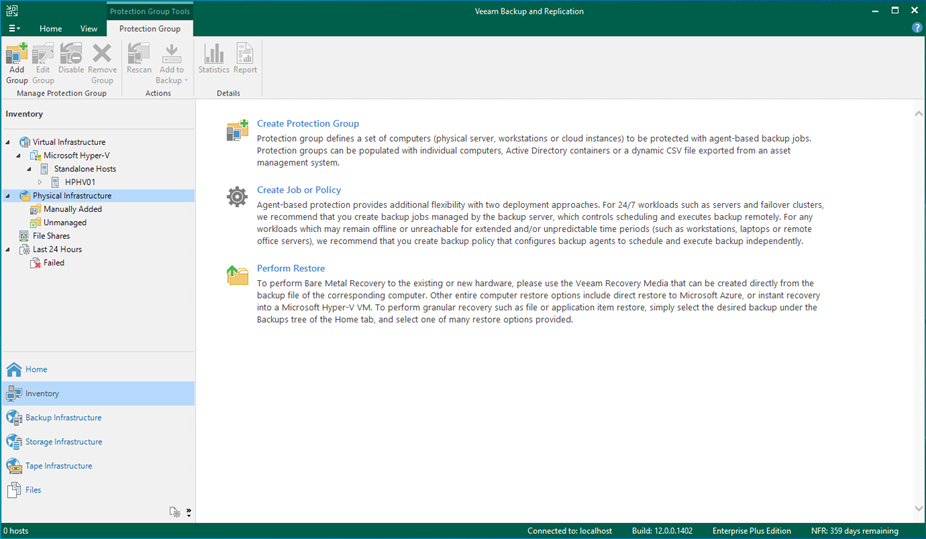Select the Last 24 Hours node label
This screenshot has height=539, width=926.
point(57,250)
